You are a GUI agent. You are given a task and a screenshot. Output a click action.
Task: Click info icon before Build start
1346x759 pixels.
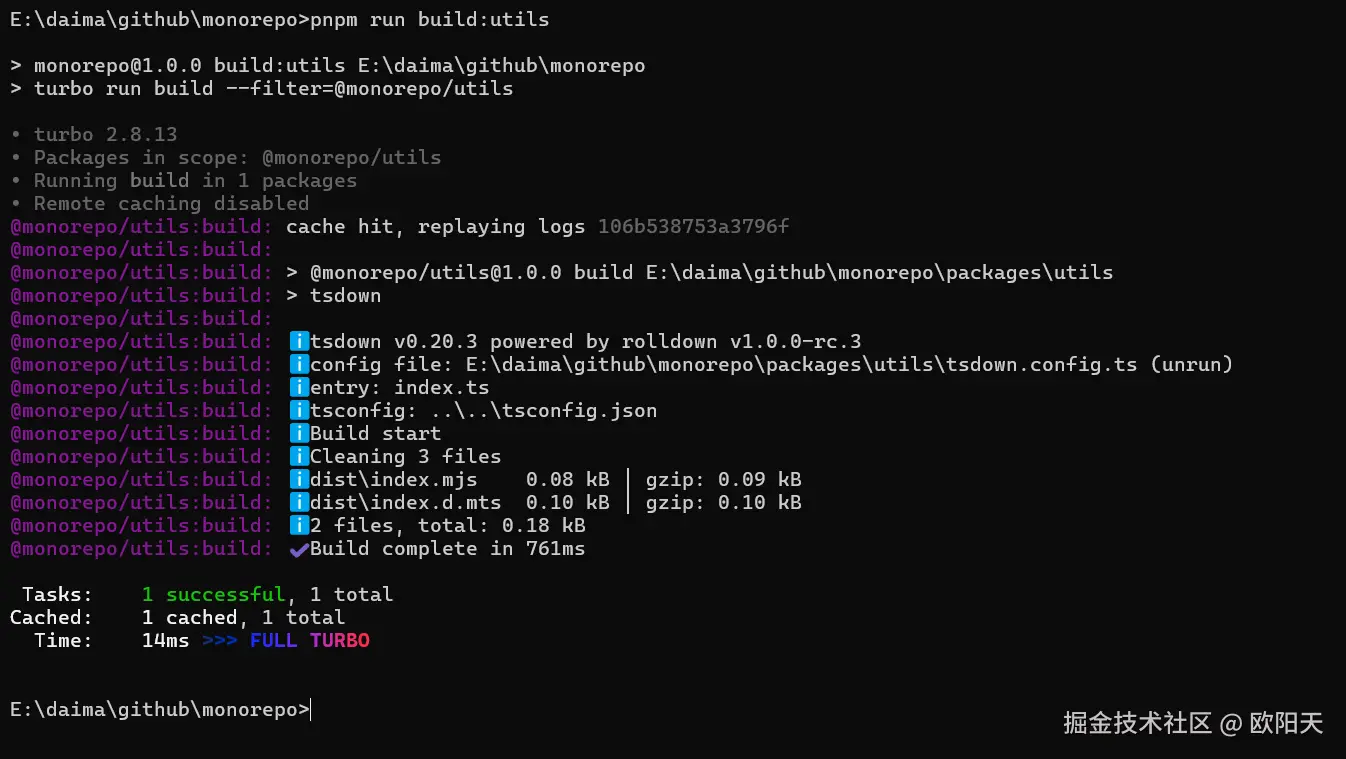298,434
